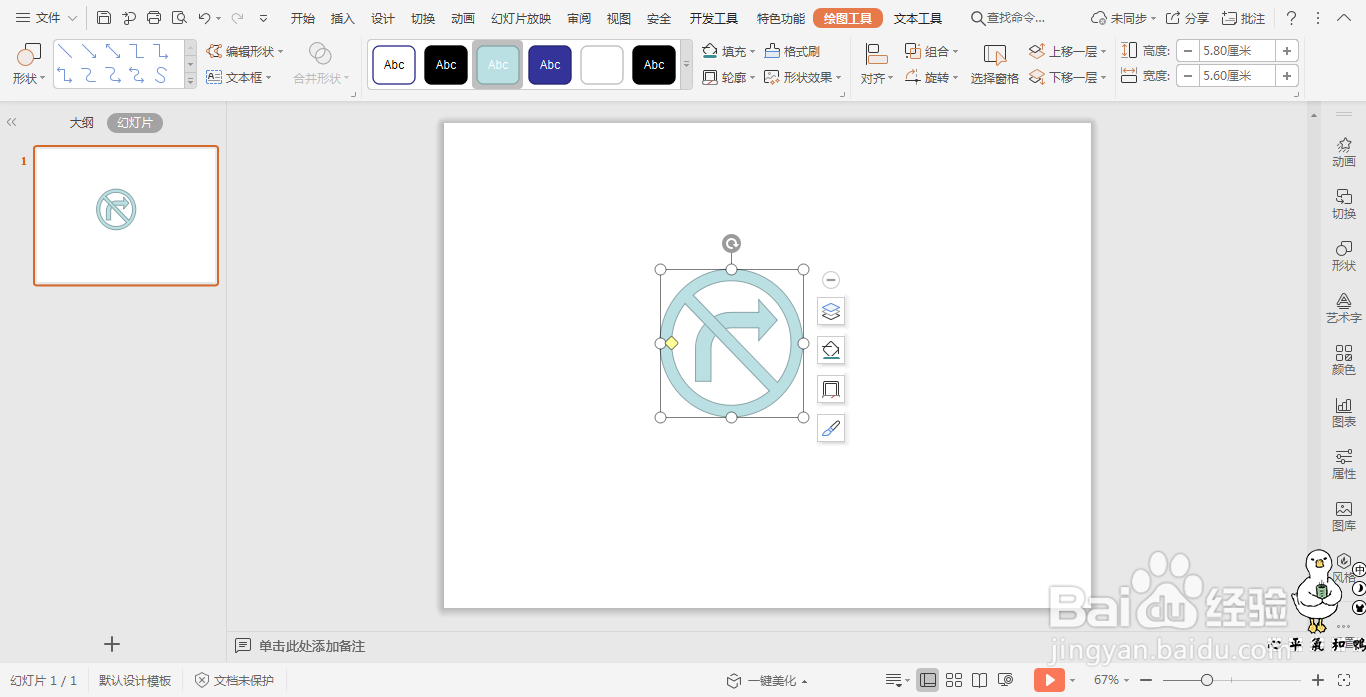
Task: Open Transition (切换) side panel icon
Action: (x=1344, y=204)
